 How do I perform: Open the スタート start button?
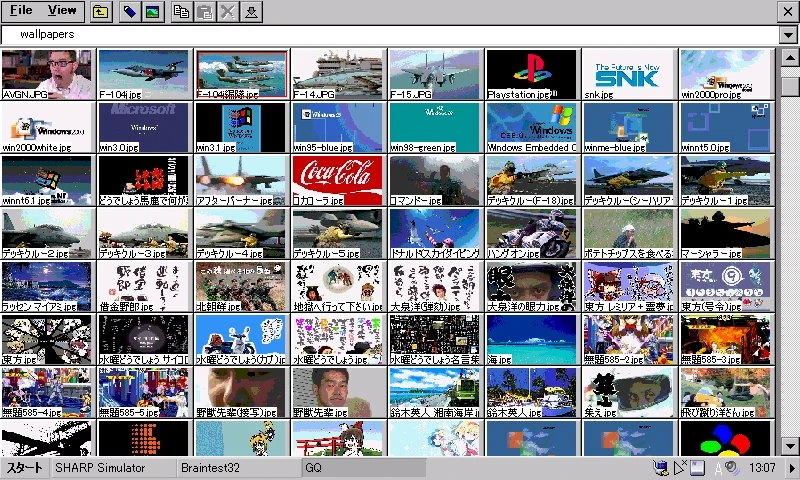point(24,468)
